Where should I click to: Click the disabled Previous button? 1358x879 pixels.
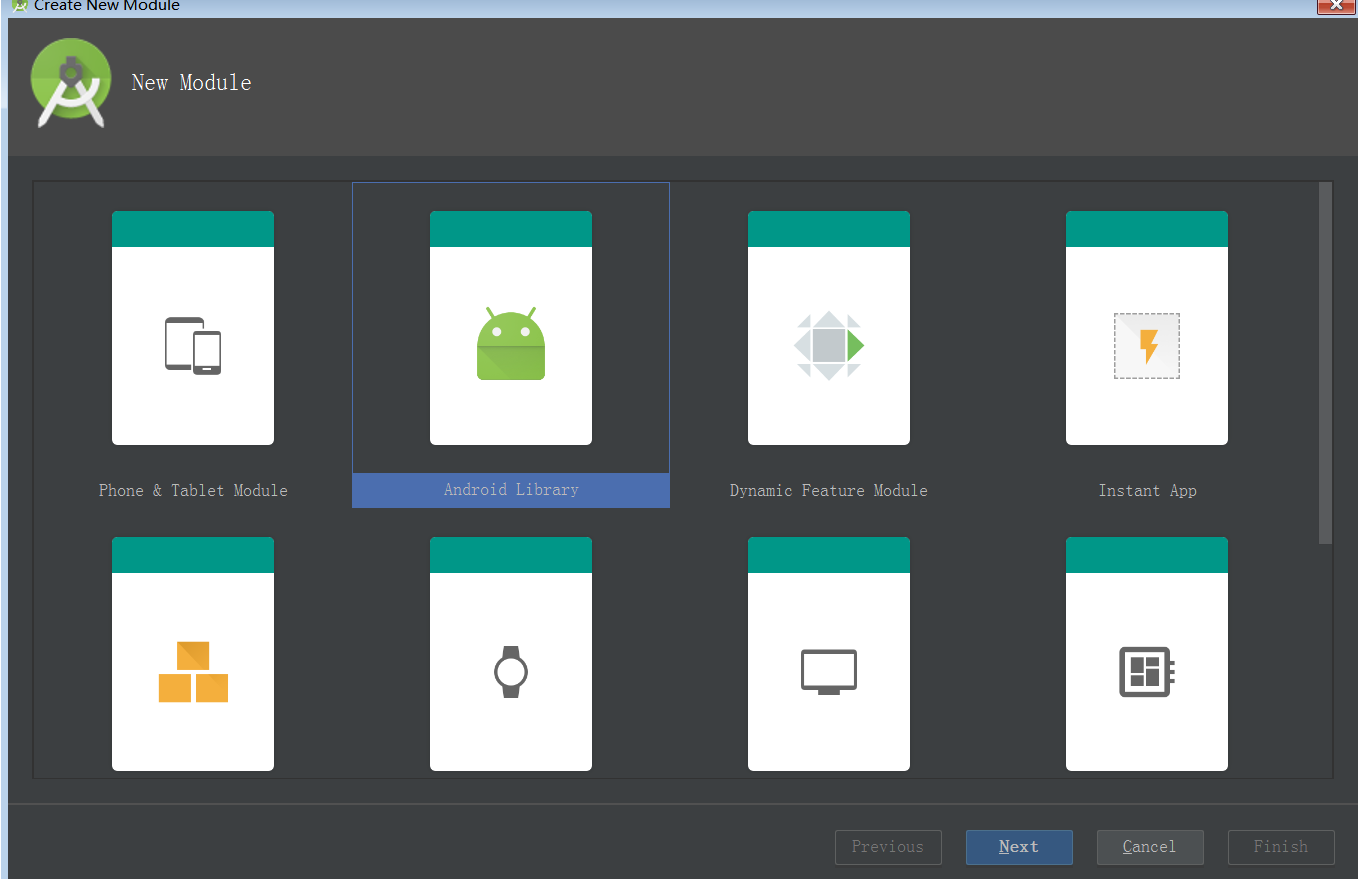888,847
